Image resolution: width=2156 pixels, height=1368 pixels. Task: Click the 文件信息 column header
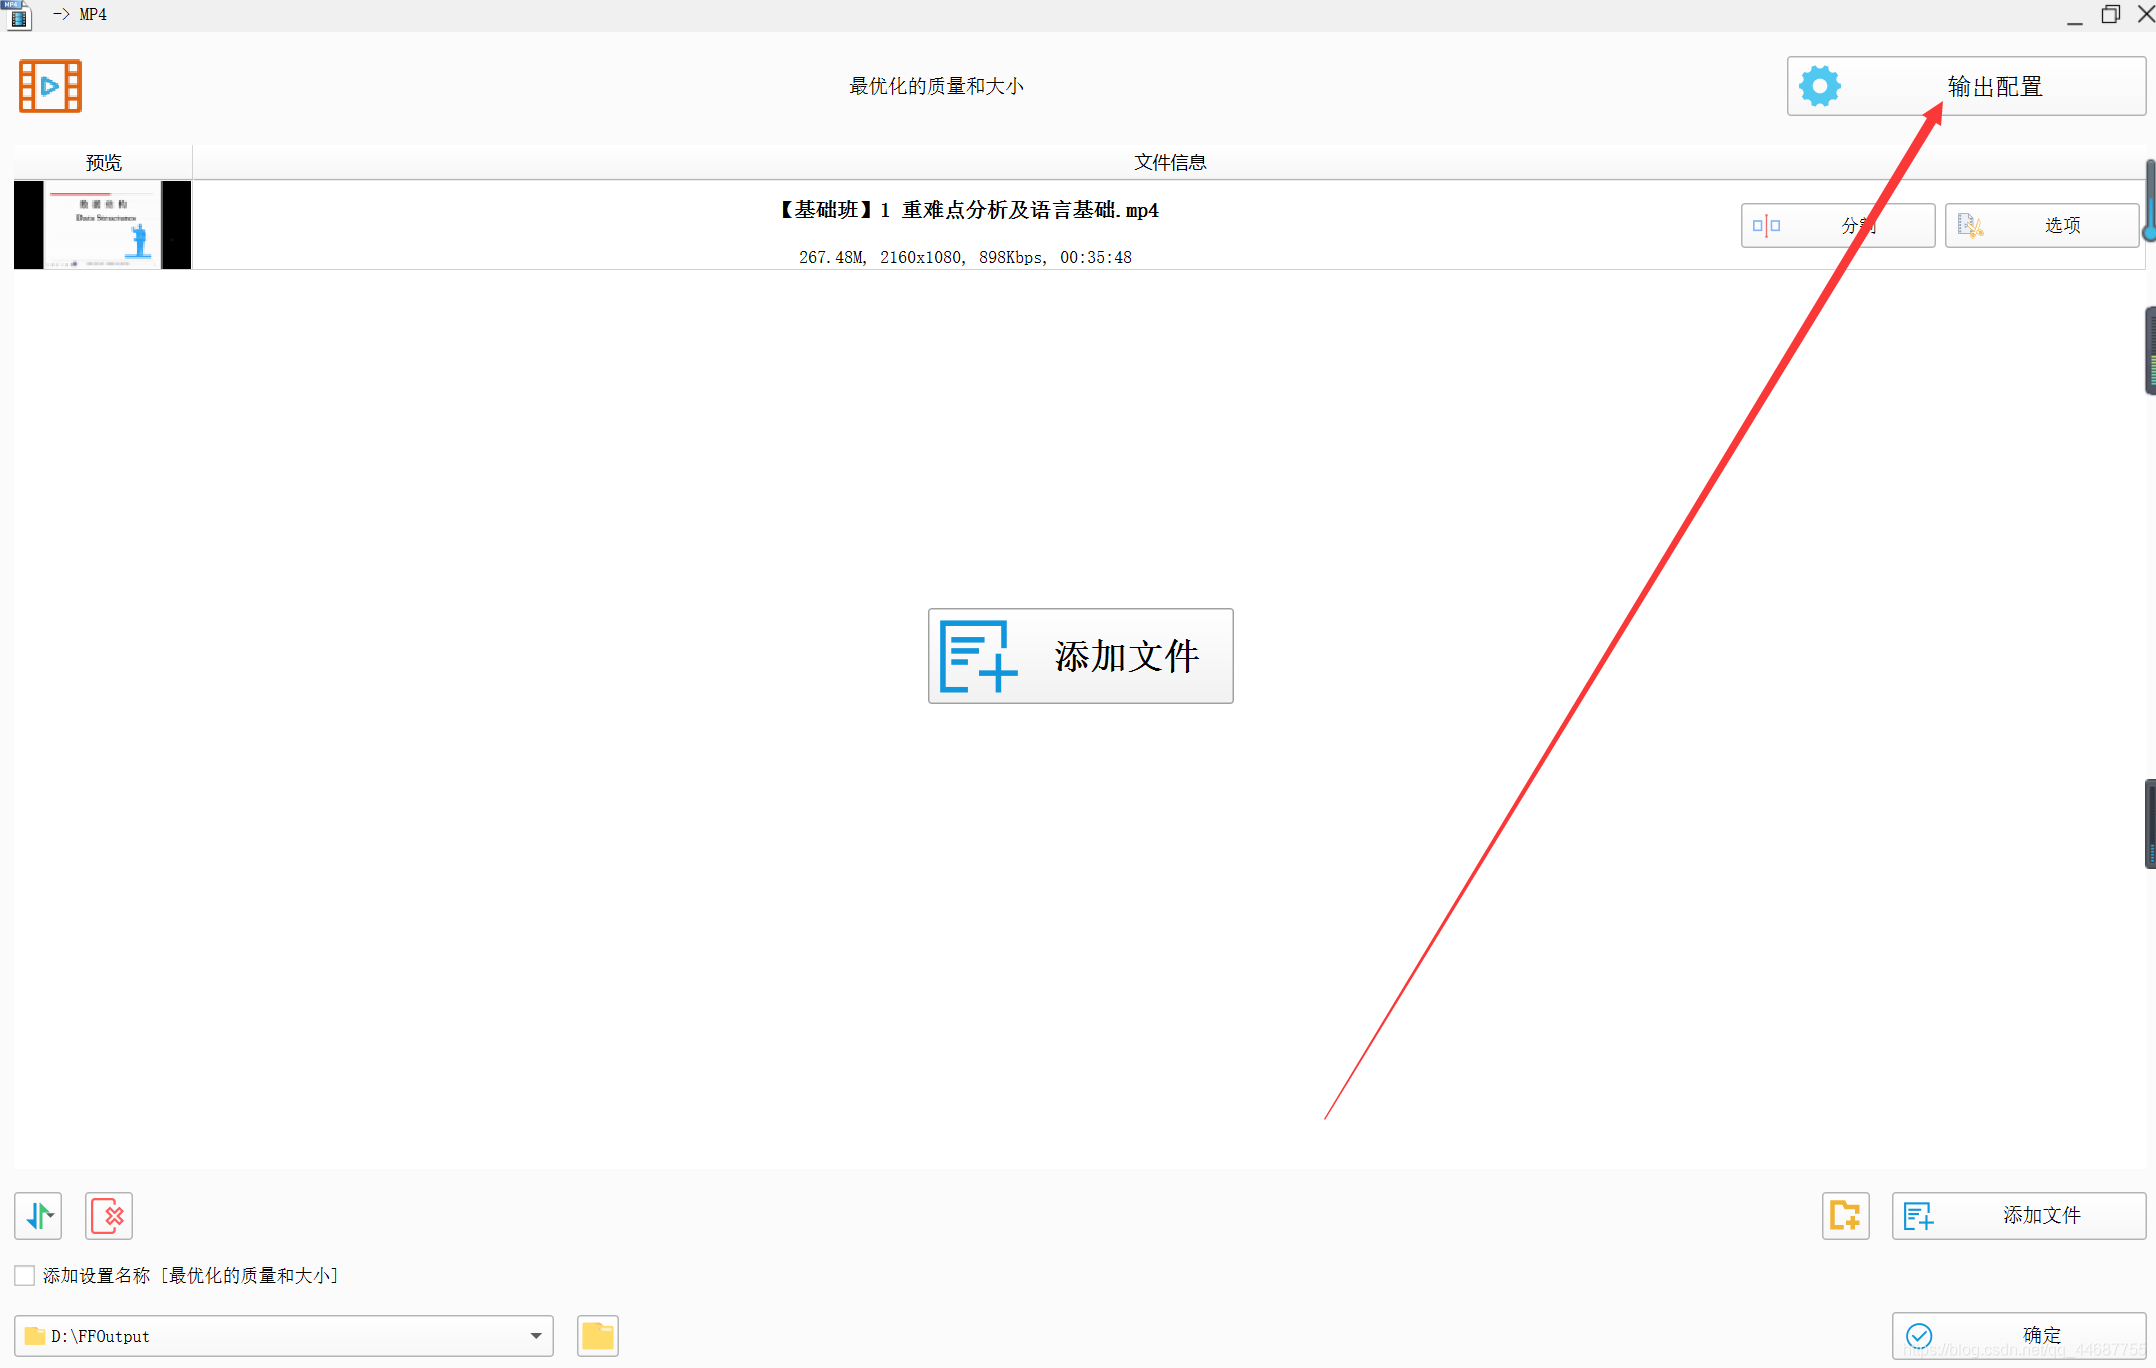(1169, 162)
